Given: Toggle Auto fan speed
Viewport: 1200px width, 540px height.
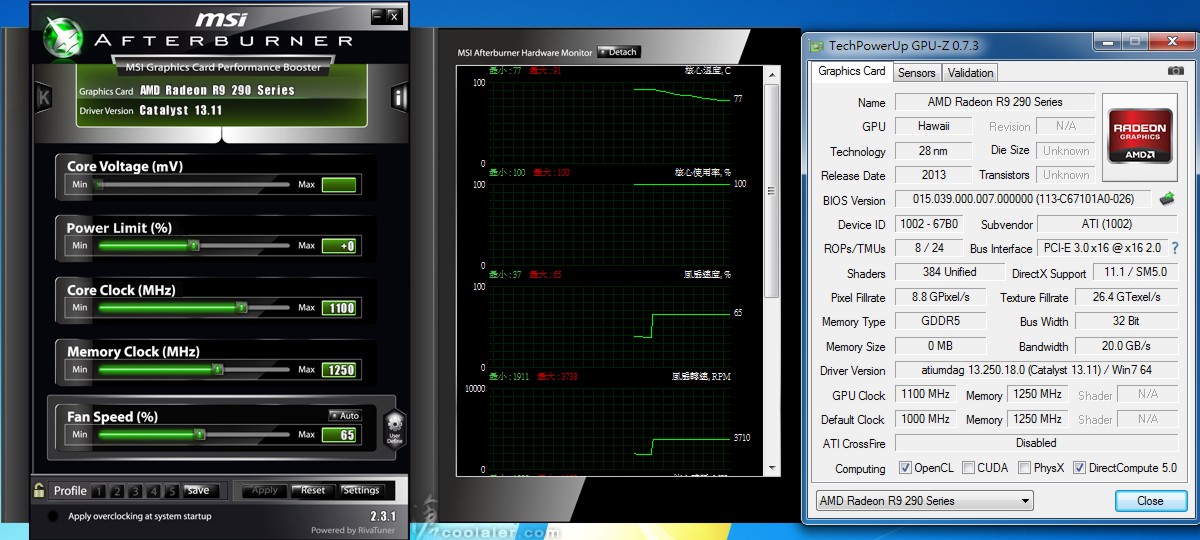Looking at the screenshot, I should pos(344,416).
